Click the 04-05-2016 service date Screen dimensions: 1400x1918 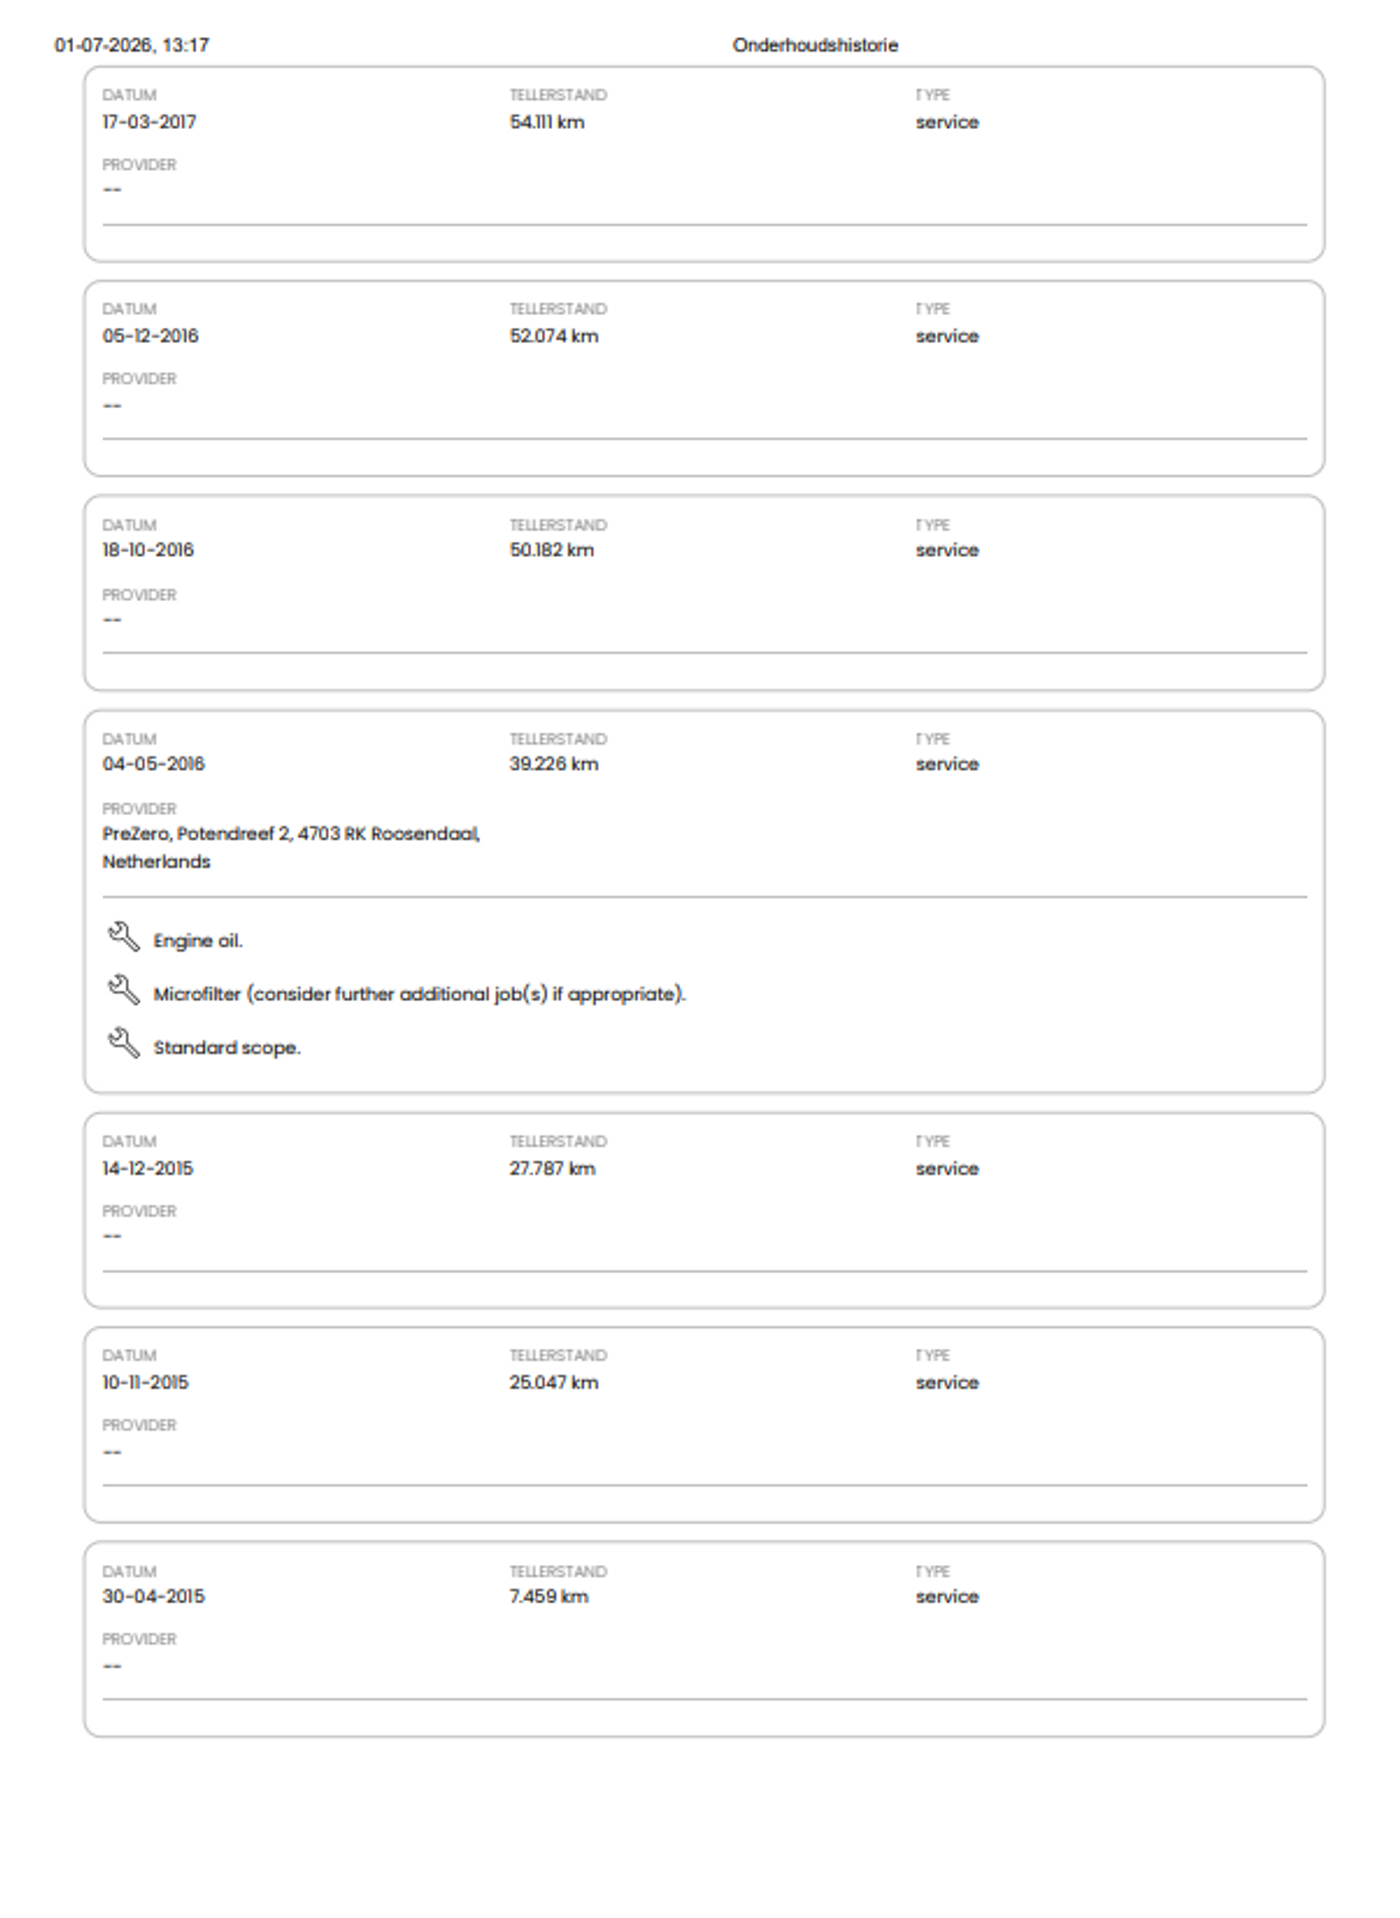point(153,764)
